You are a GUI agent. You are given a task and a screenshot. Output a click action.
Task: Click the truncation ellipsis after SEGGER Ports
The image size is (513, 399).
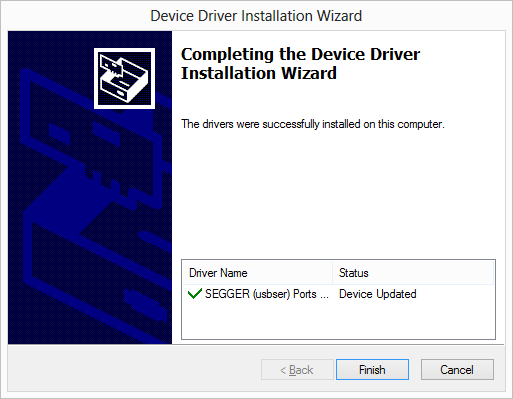tap(324, 294)
